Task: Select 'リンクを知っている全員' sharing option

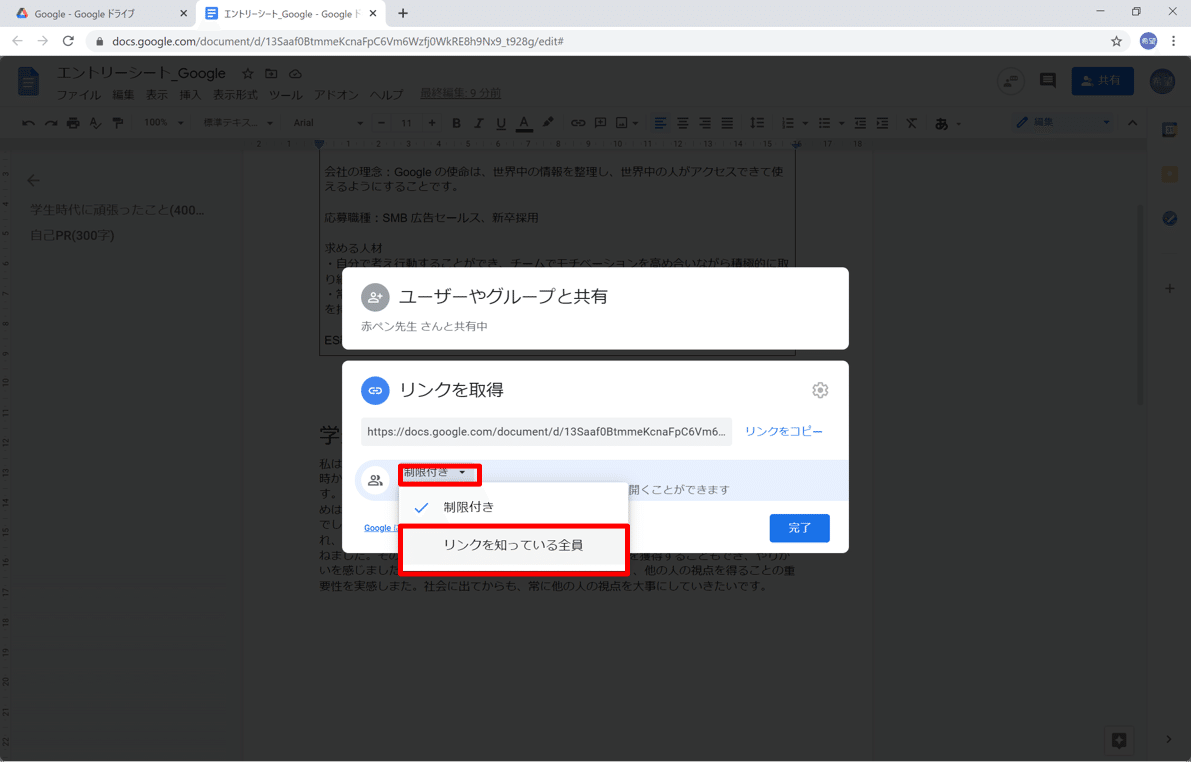Action: point(513,548)
